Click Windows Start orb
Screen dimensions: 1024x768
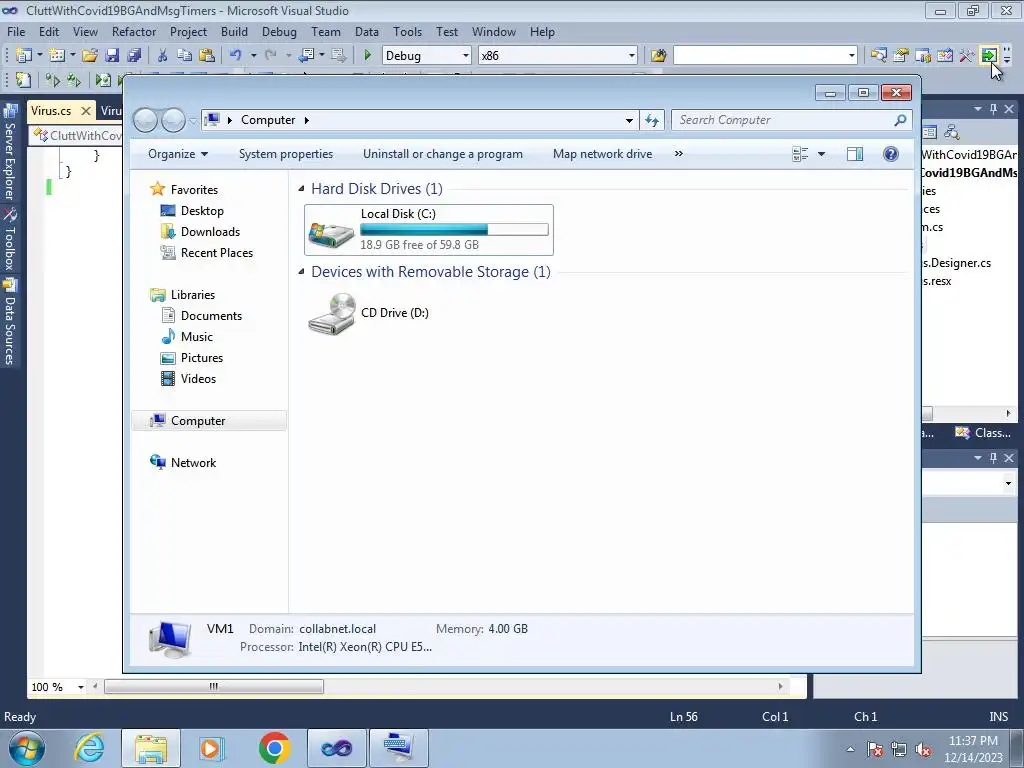[x=27, y=748]
